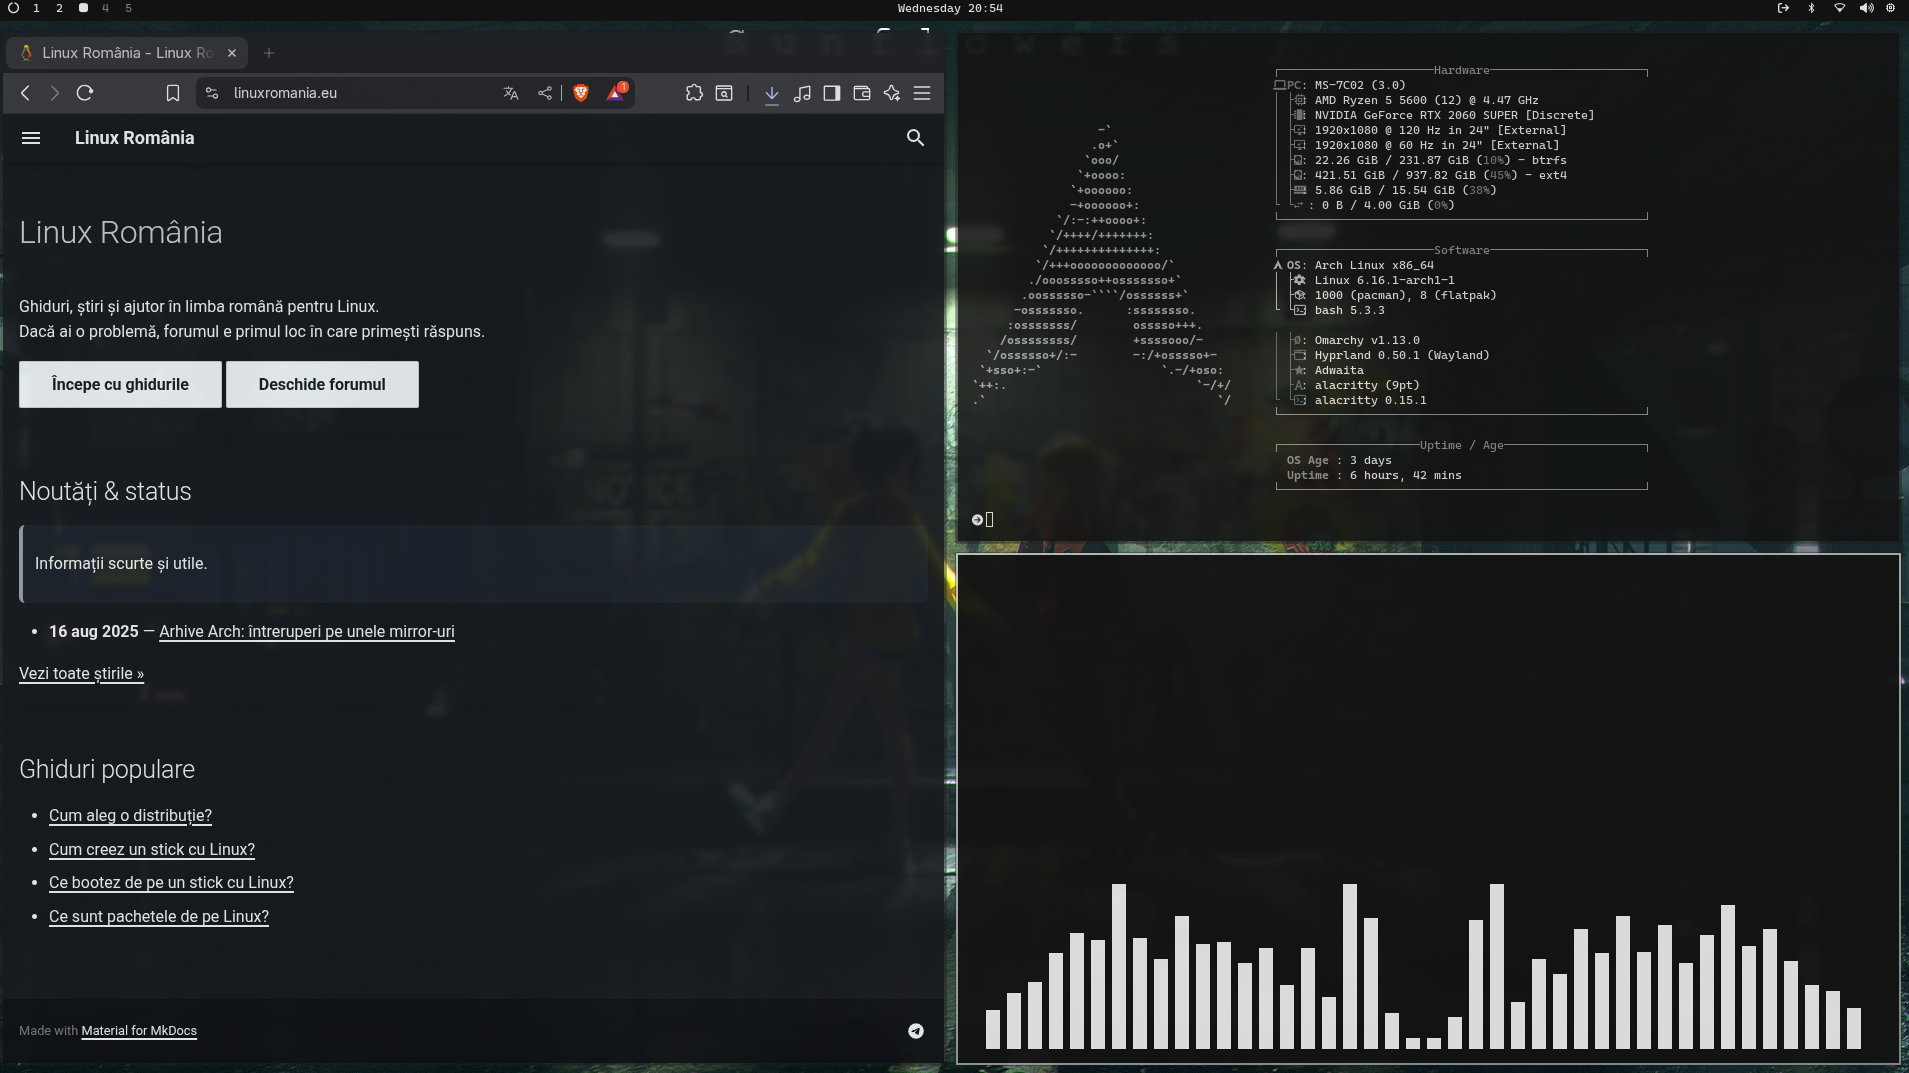Expand the site navigation hamburger menu
The image size is (1909, 1073).
tap(31, 138)
